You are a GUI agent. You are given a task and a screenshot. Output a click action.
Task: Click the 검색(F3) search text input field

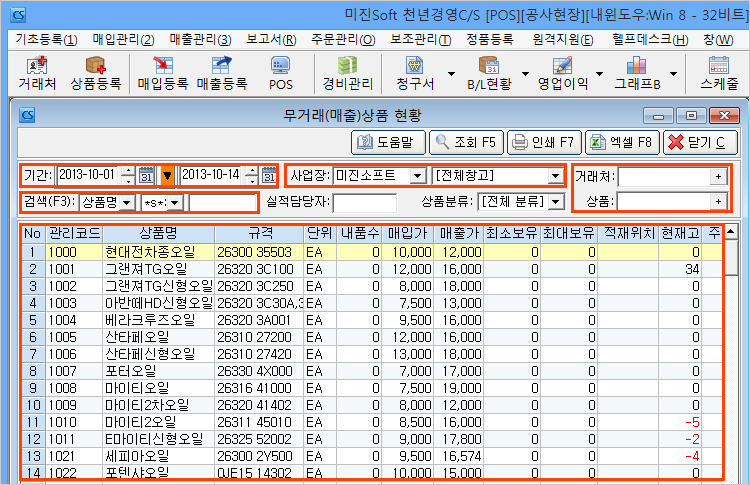tap(223, 203)
